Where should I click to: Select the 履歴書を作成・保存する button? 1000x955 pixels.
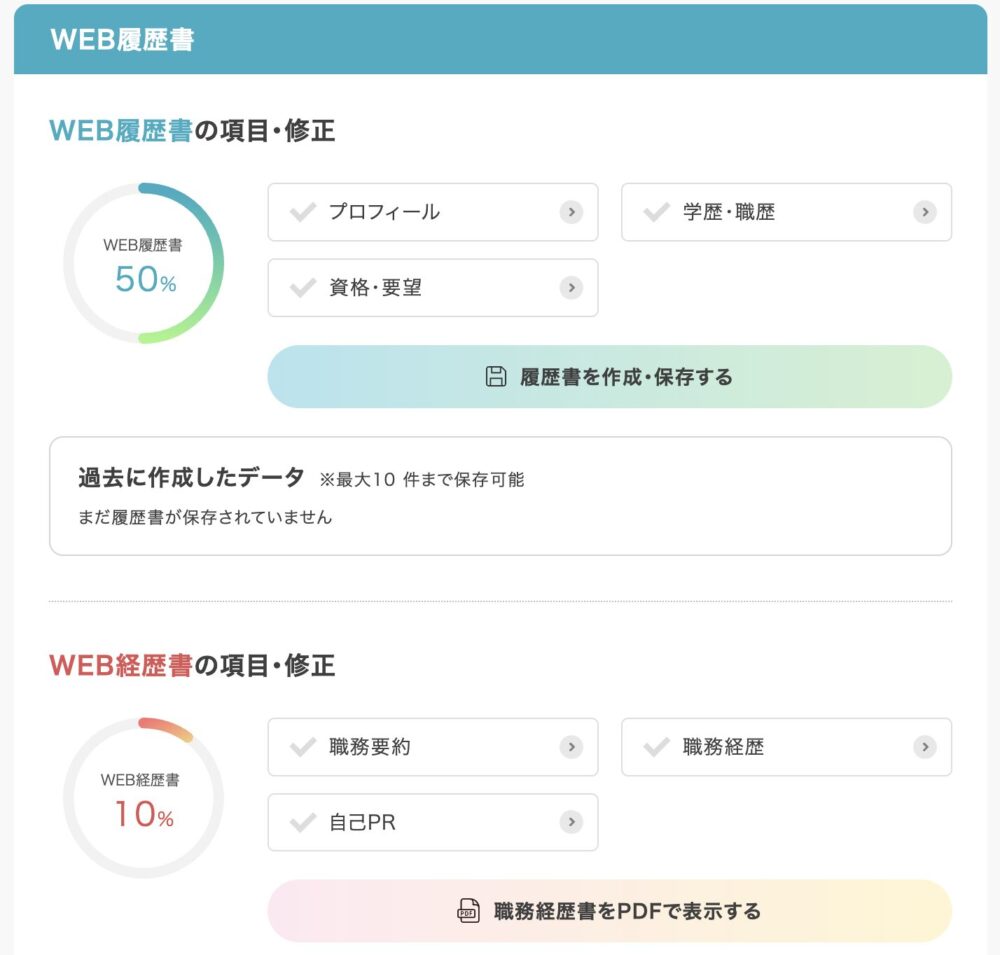click(610, 376)
